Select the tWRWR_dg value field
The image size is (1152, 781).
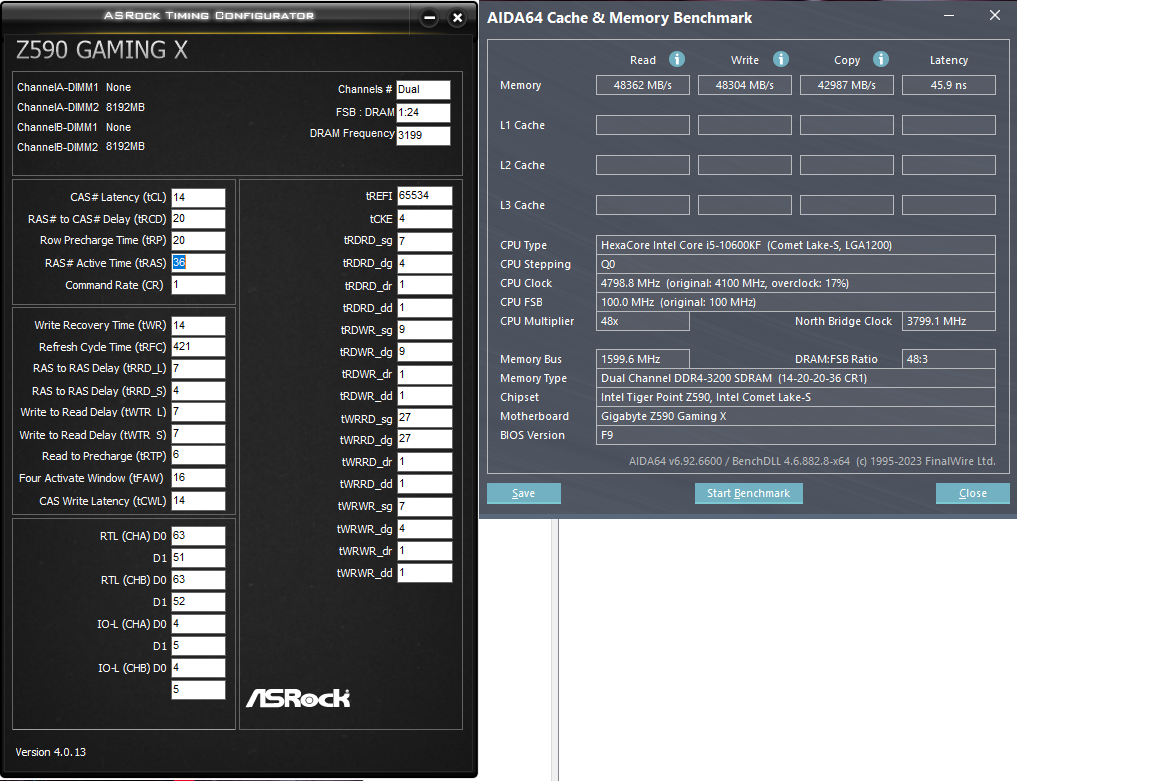(425, 528)
